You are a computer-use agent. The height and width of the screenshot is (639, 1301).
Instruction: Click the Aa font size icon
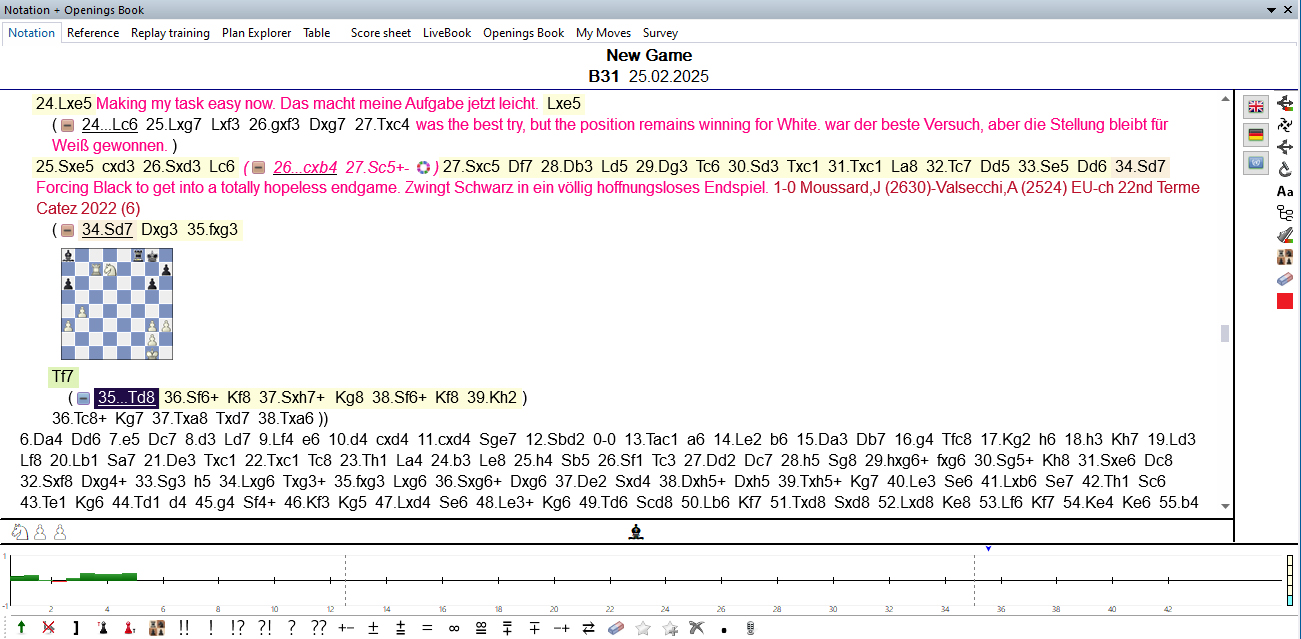pos(1285,191)
